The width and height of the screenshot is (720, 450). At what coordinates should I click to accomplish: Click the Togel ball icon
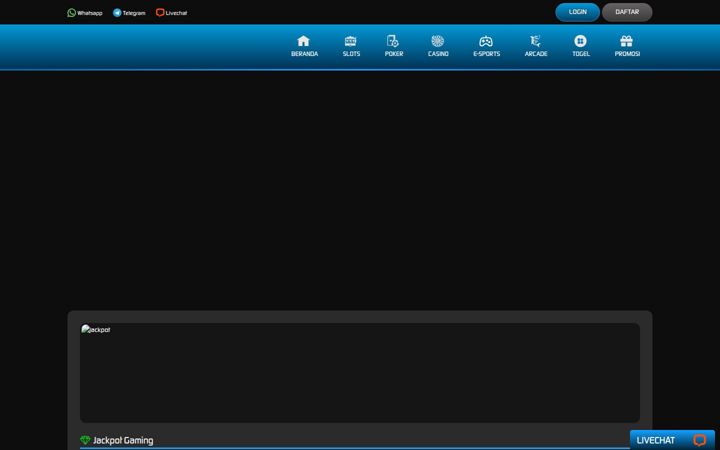[x=580, y=41]
